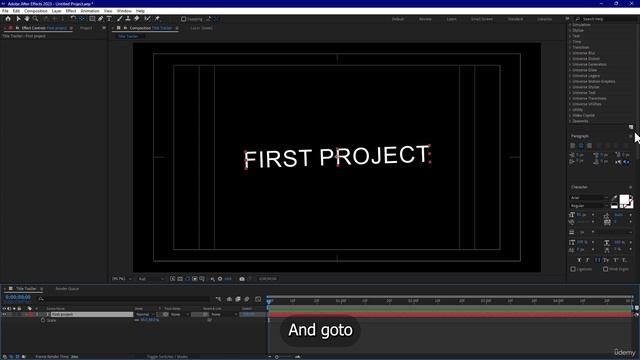The height and width of the screenshot is (360, 640).
Task: Toggle visibility eye of First project layer
Action: (4, 314)
